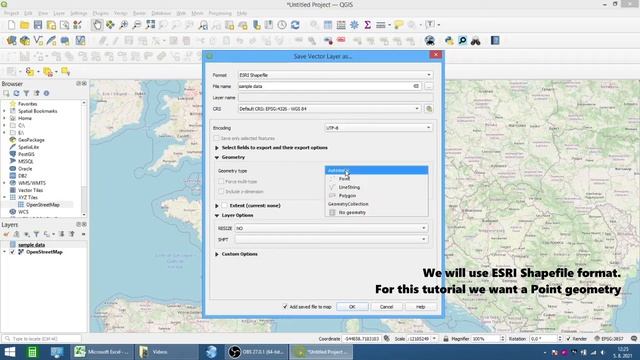Screen dimensions: 640x360
Task: Toggle the Extent (current: none) checkbox
Action: [224, 206]
